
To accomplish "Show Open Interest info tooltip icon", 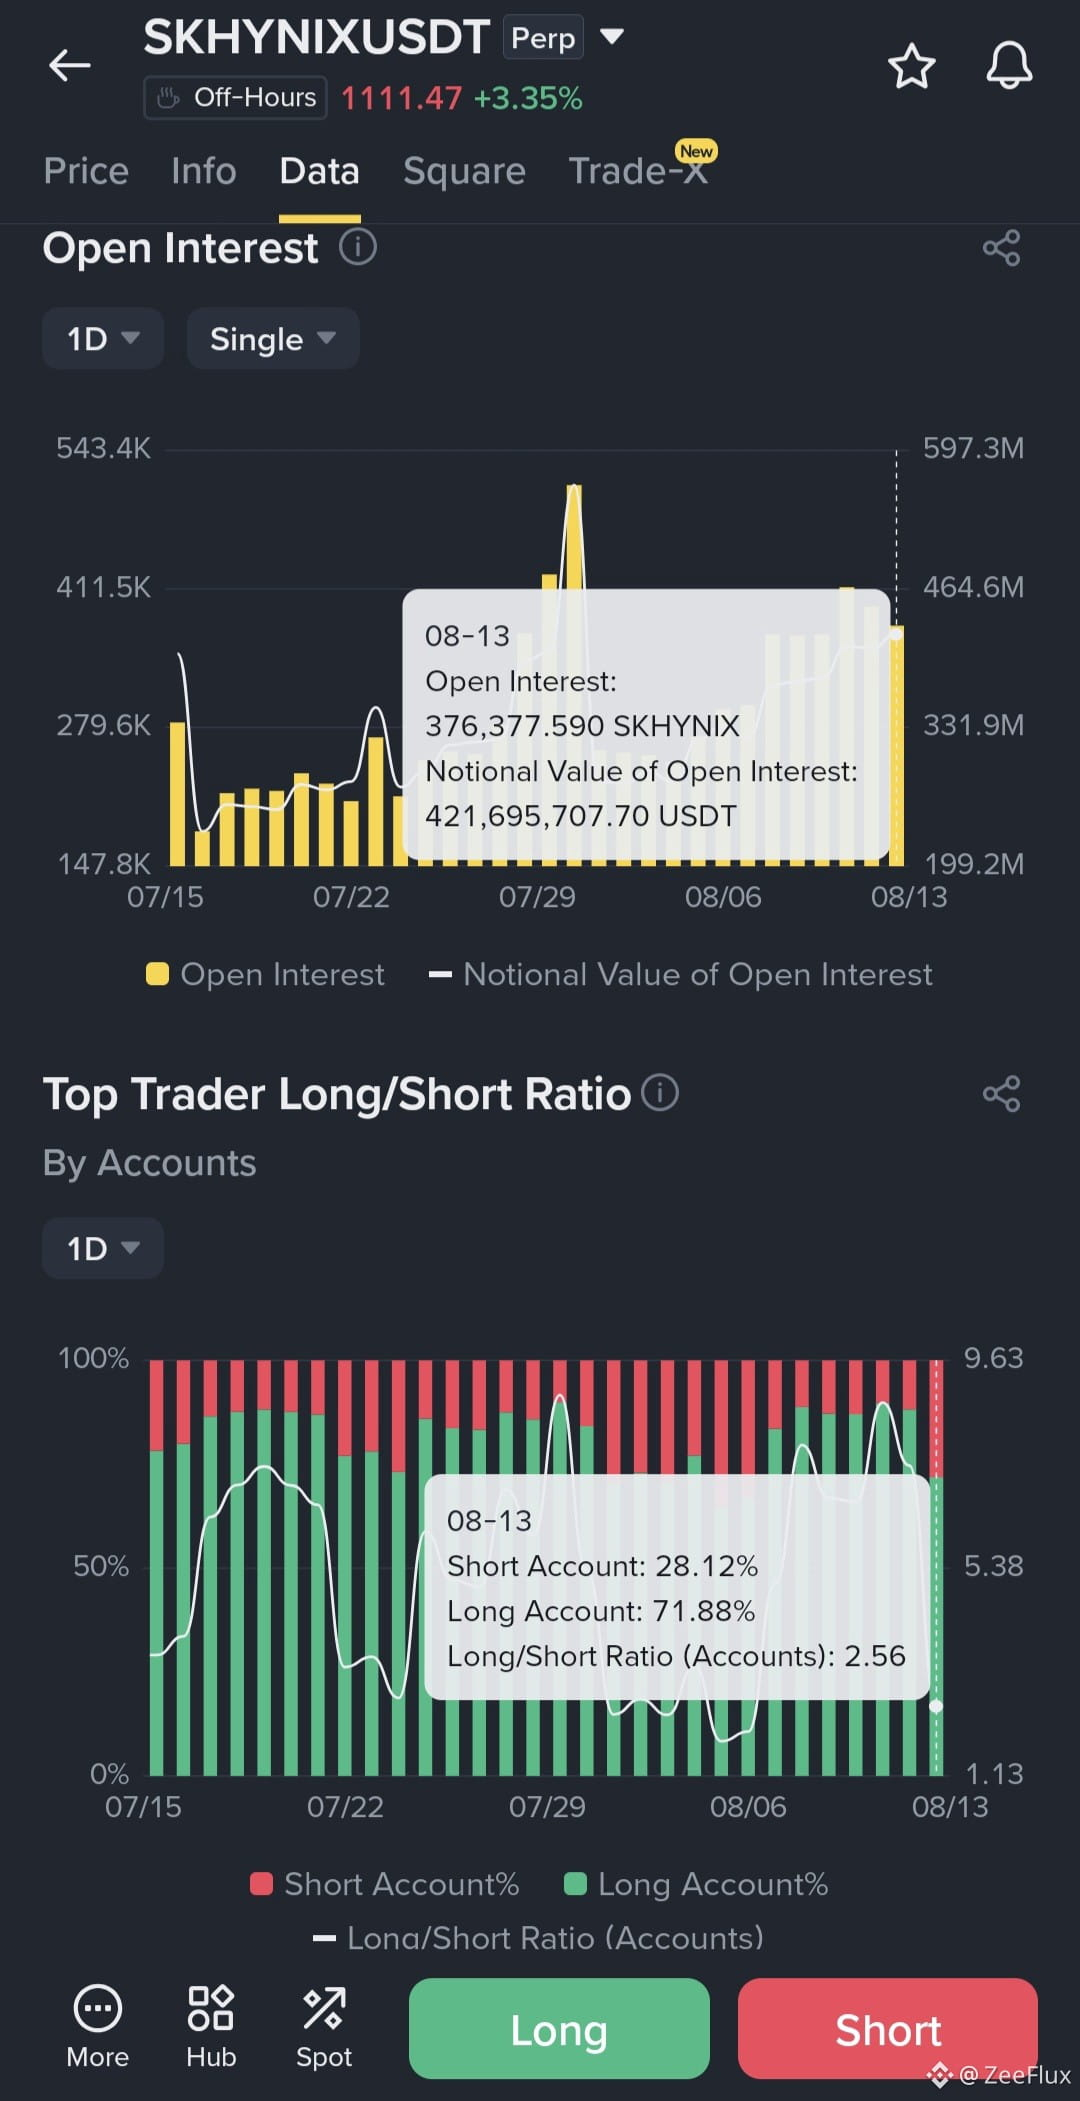I will point(358,246).
